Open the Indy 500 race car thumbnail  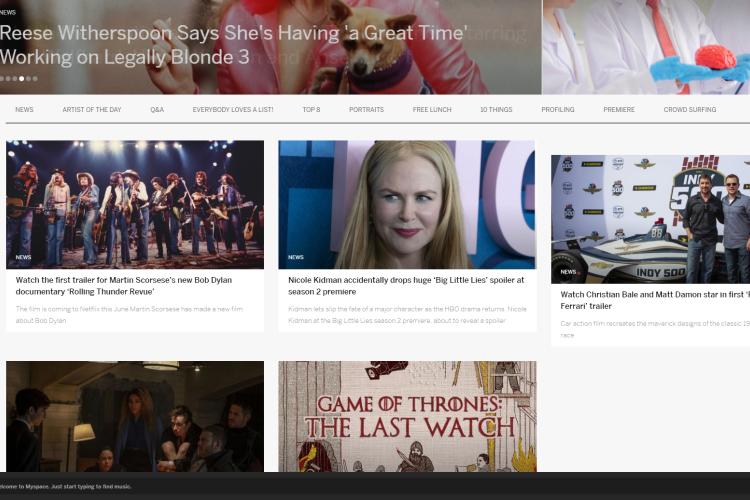click(x=651, y=219)
